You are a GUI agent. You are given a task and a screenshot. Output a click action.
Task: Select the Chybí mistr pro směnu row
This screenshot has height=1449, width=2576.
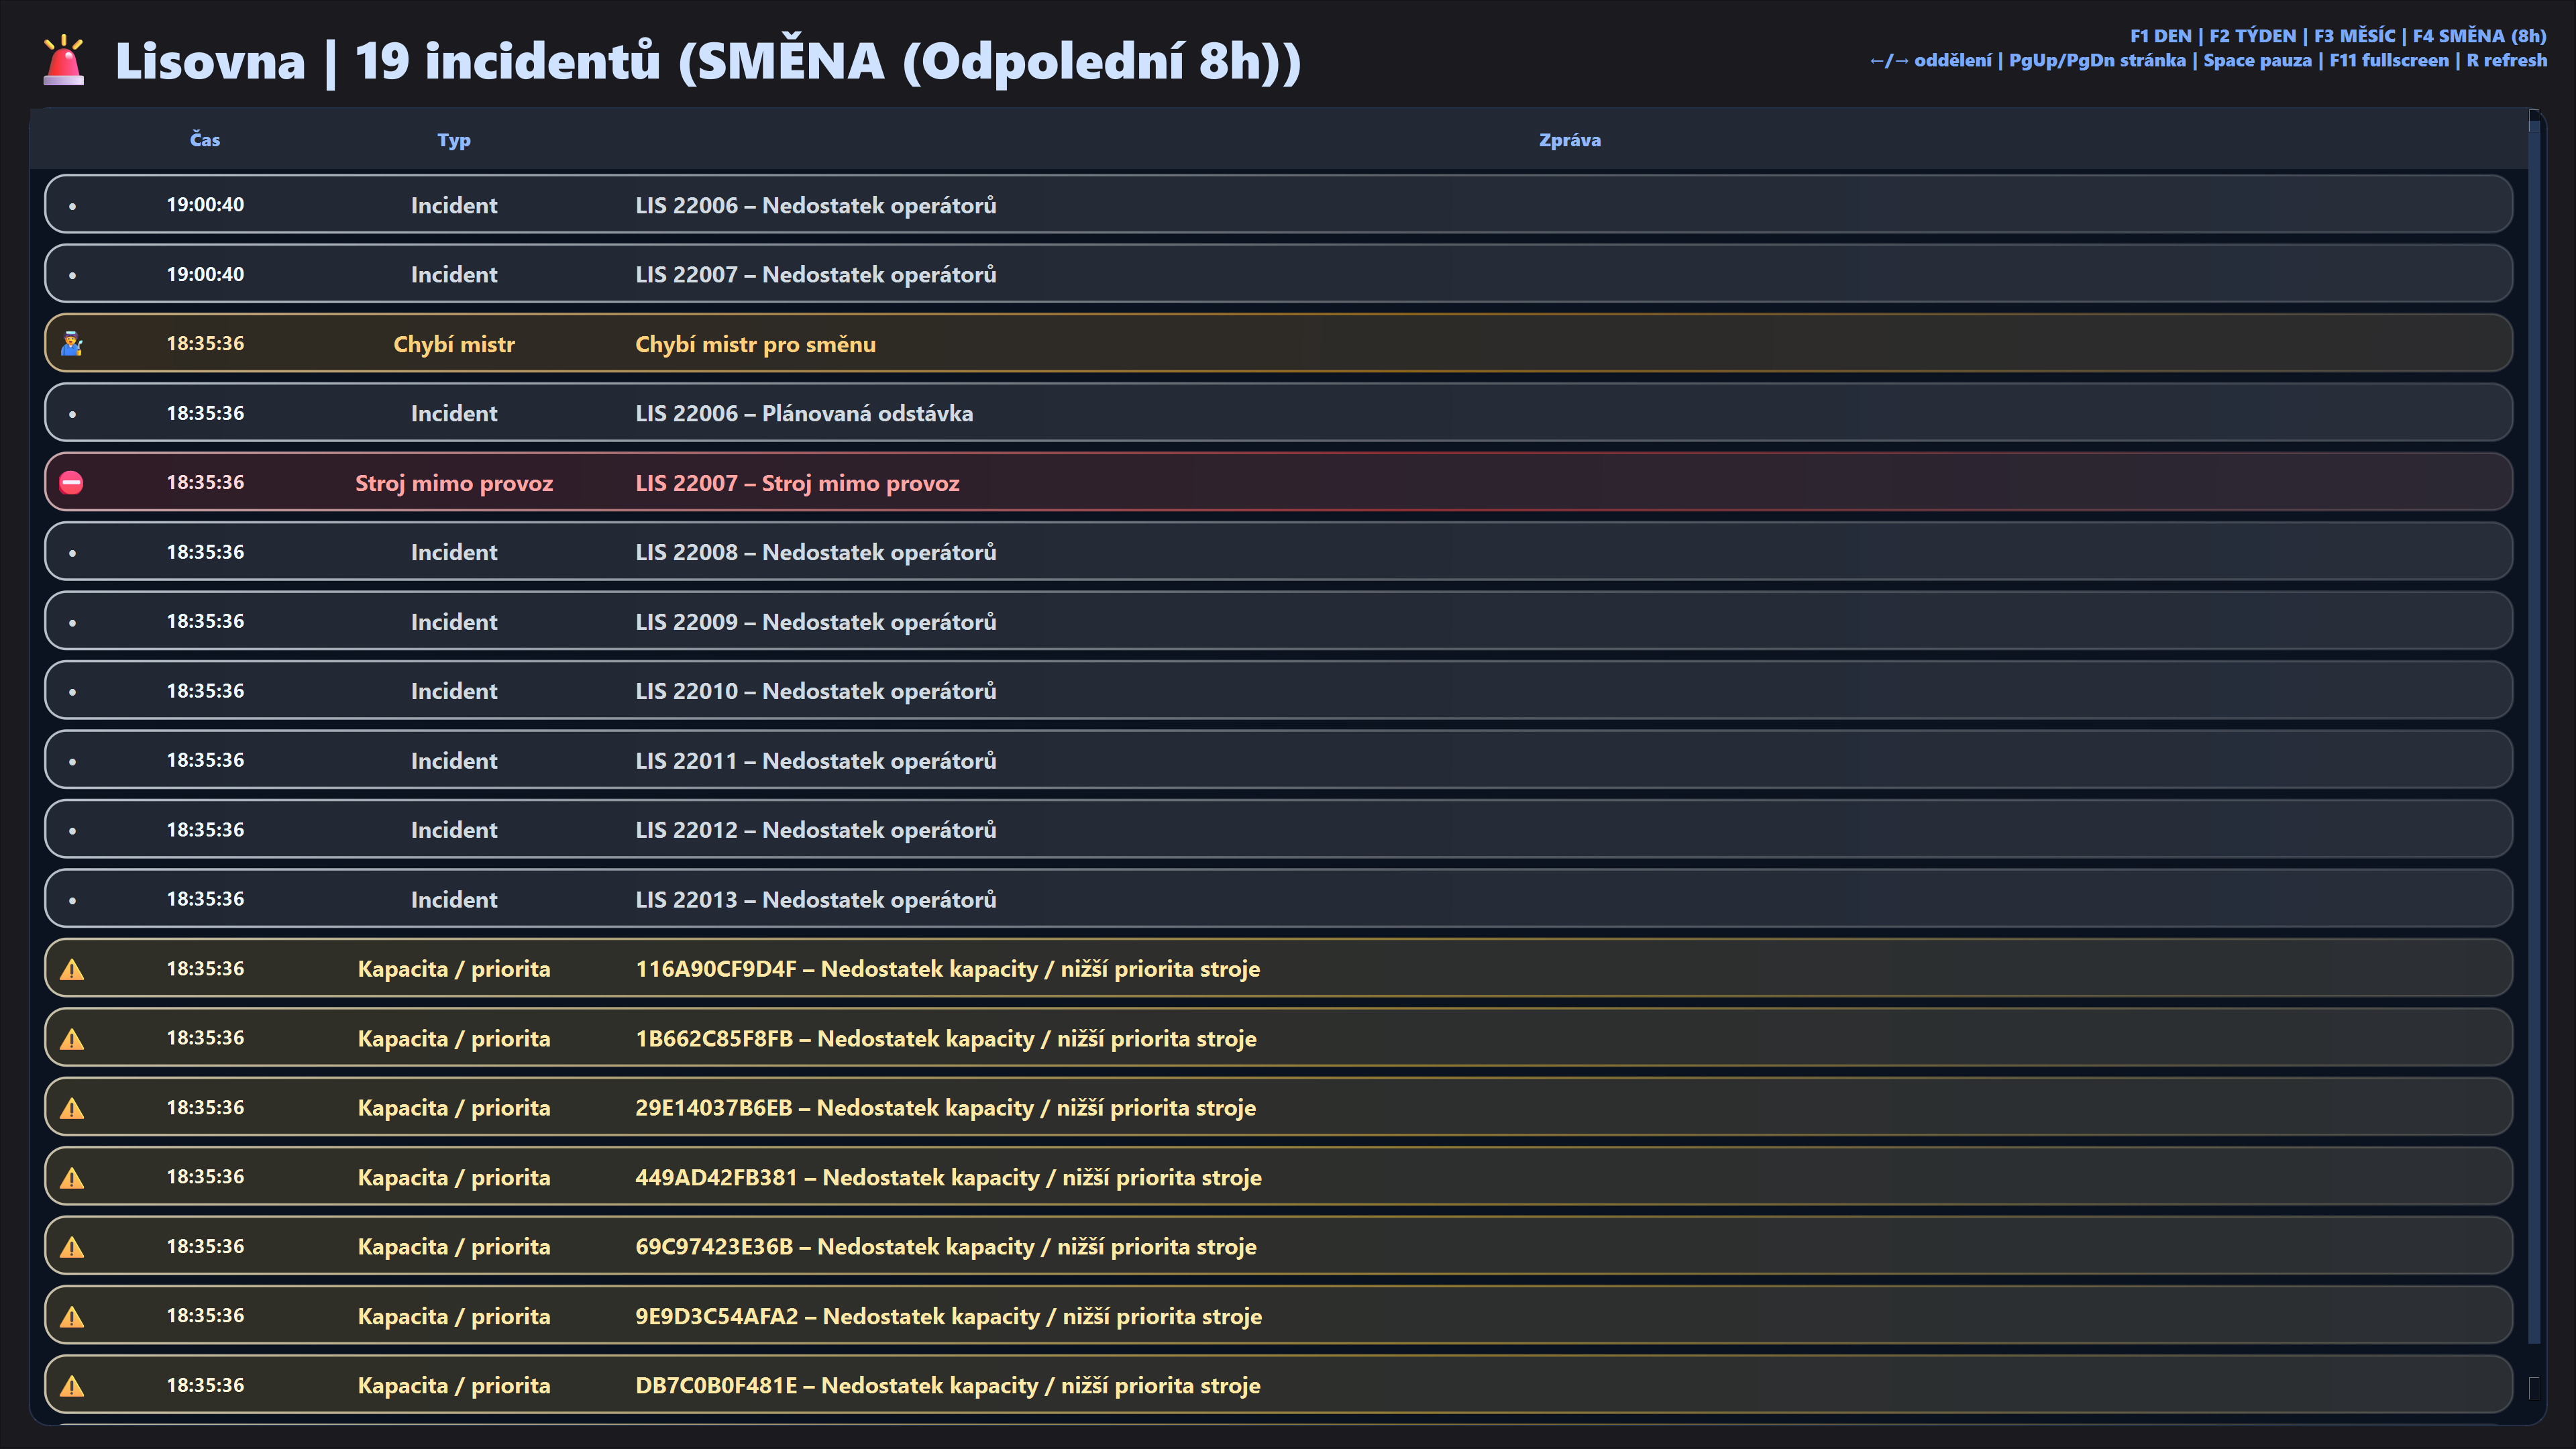tap(1278, 344)
